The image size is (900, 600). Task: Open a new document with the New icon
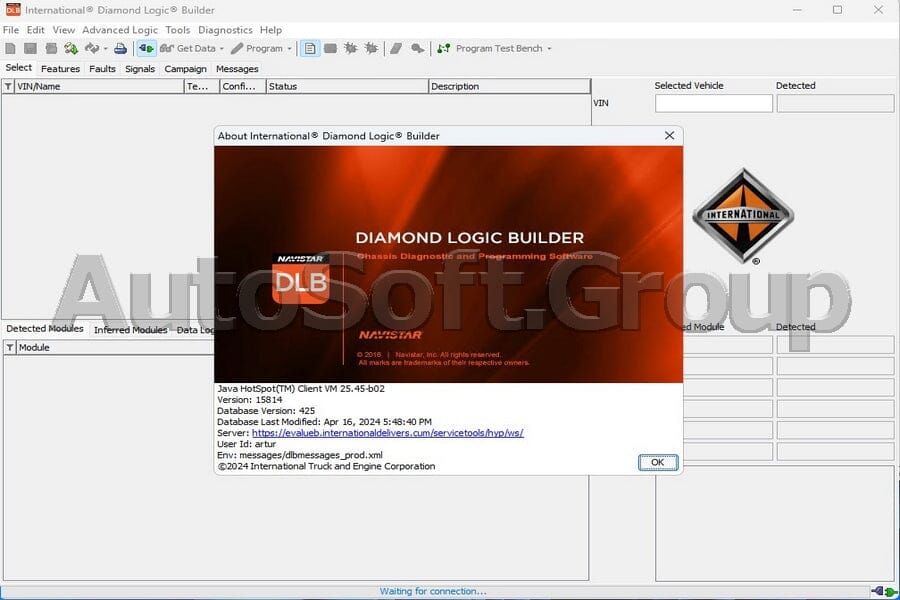[11, 48]
